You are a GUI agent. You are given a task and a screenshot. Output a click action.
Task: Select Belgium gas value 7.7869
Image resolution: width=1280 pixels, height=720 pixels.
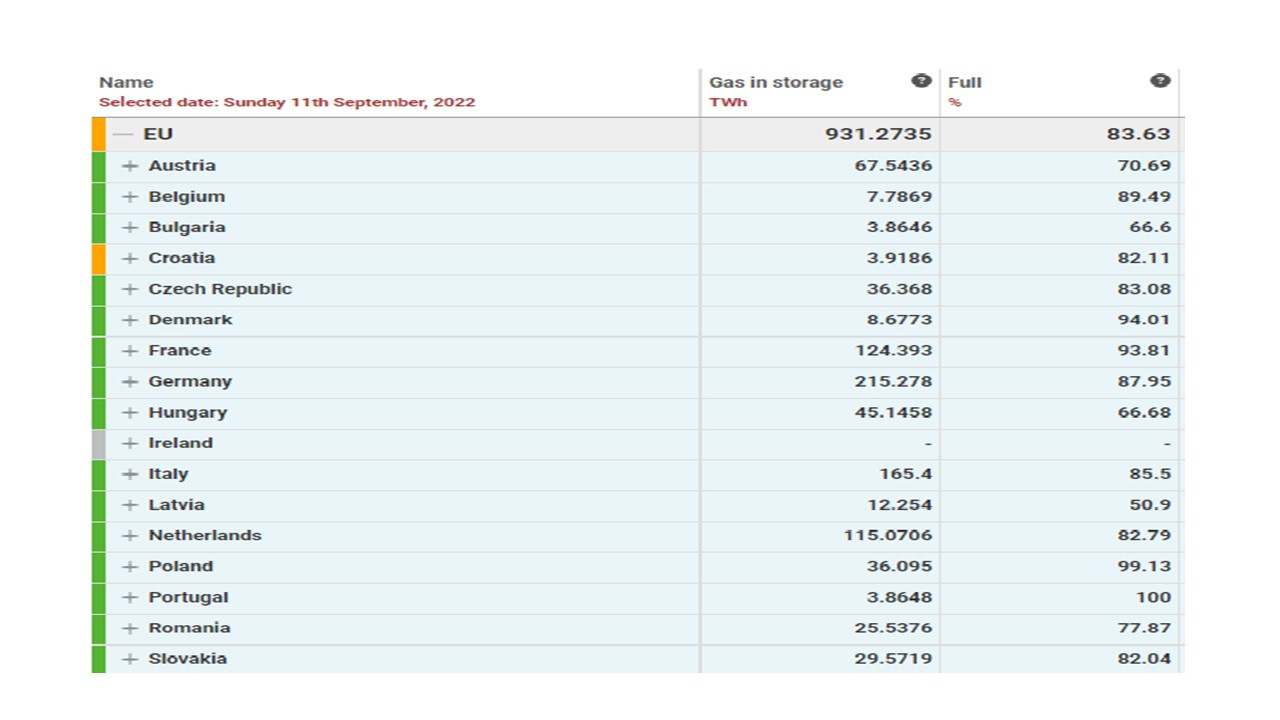[899, 197]
